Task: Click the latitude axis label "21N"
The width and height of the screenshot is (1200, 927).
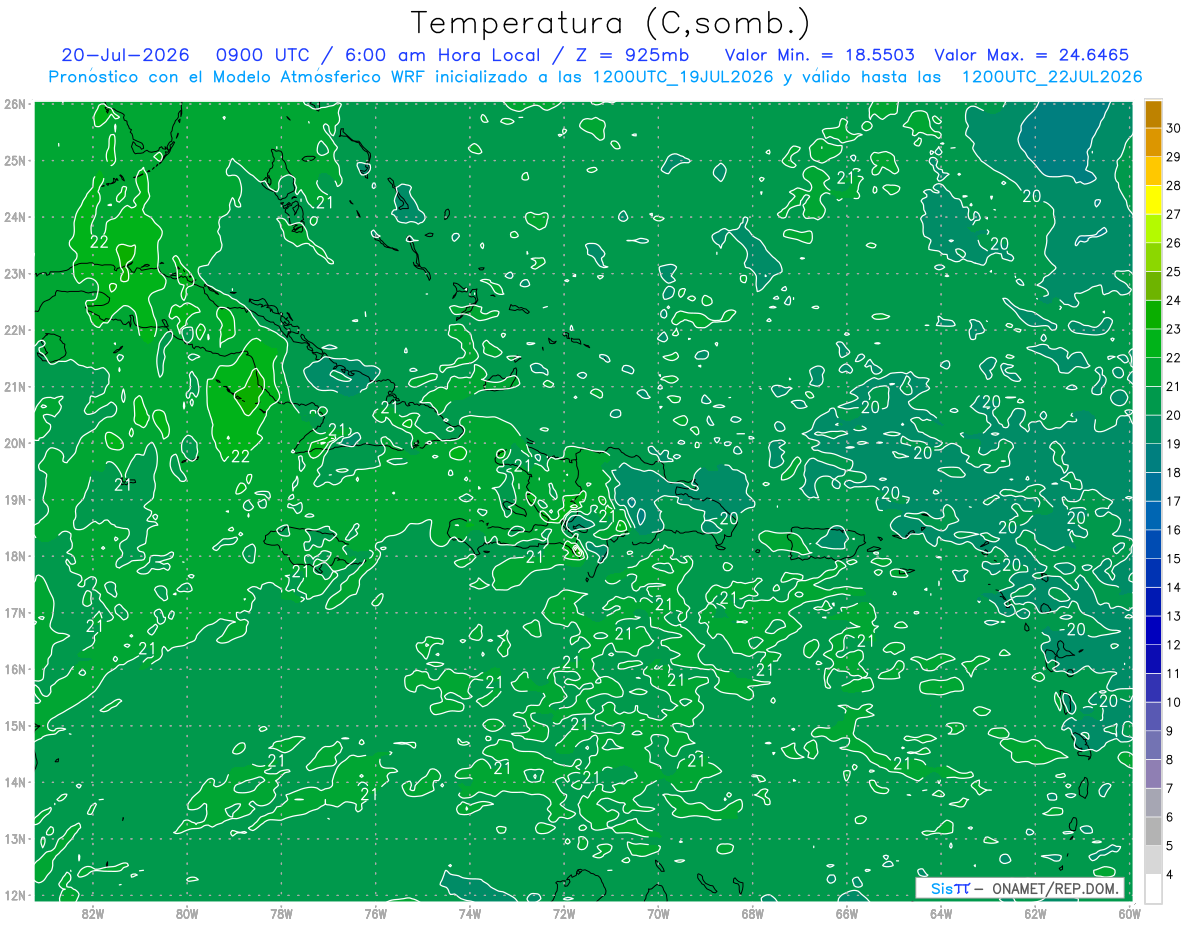Action: coord(15,386)
